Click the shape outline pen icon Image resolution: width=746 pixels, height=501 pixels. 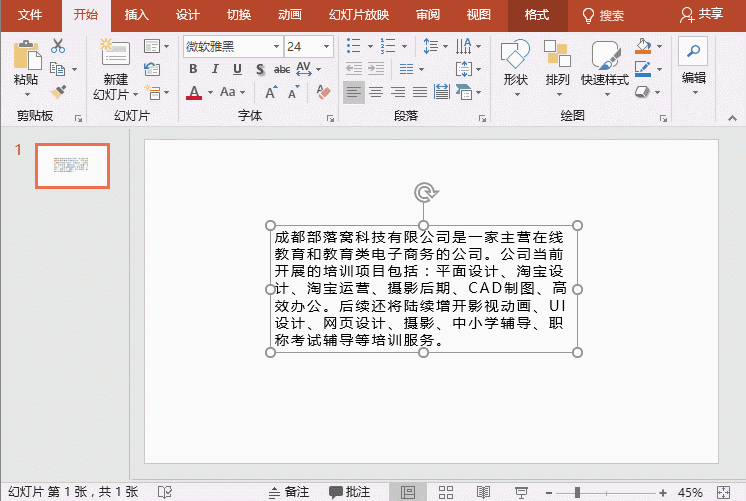tap(643, 69)
